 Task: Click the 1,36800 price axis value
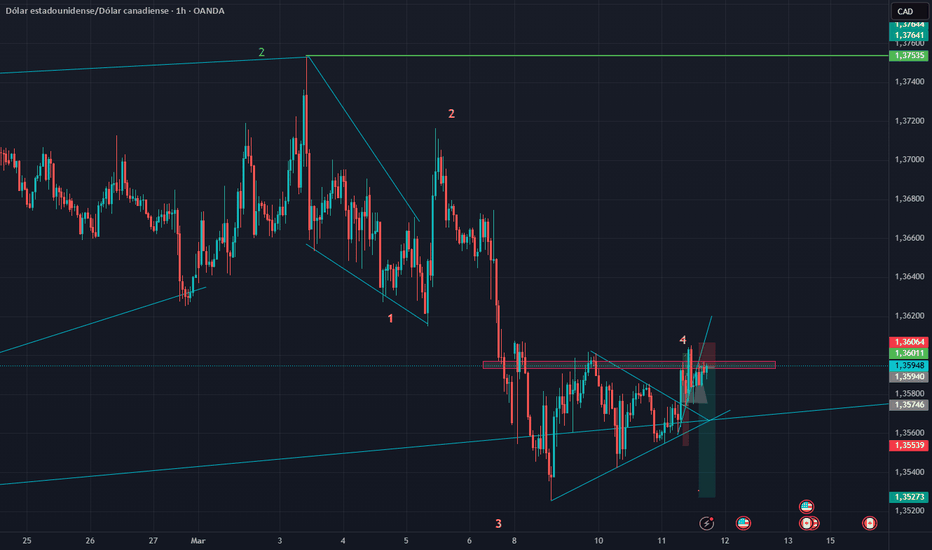tap(909, 199)
